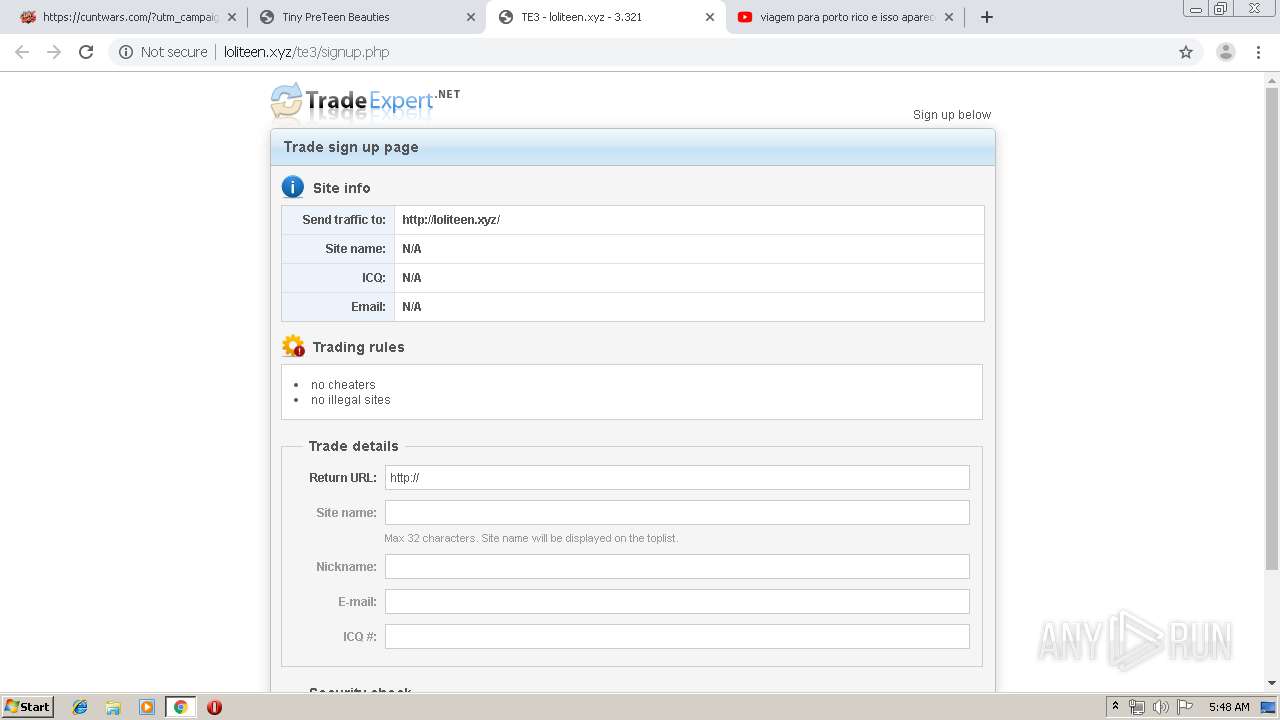Screen dimensions: 1280x720
Task: Click the vertical scrollbar thumb
Action: coord(1272,328)
